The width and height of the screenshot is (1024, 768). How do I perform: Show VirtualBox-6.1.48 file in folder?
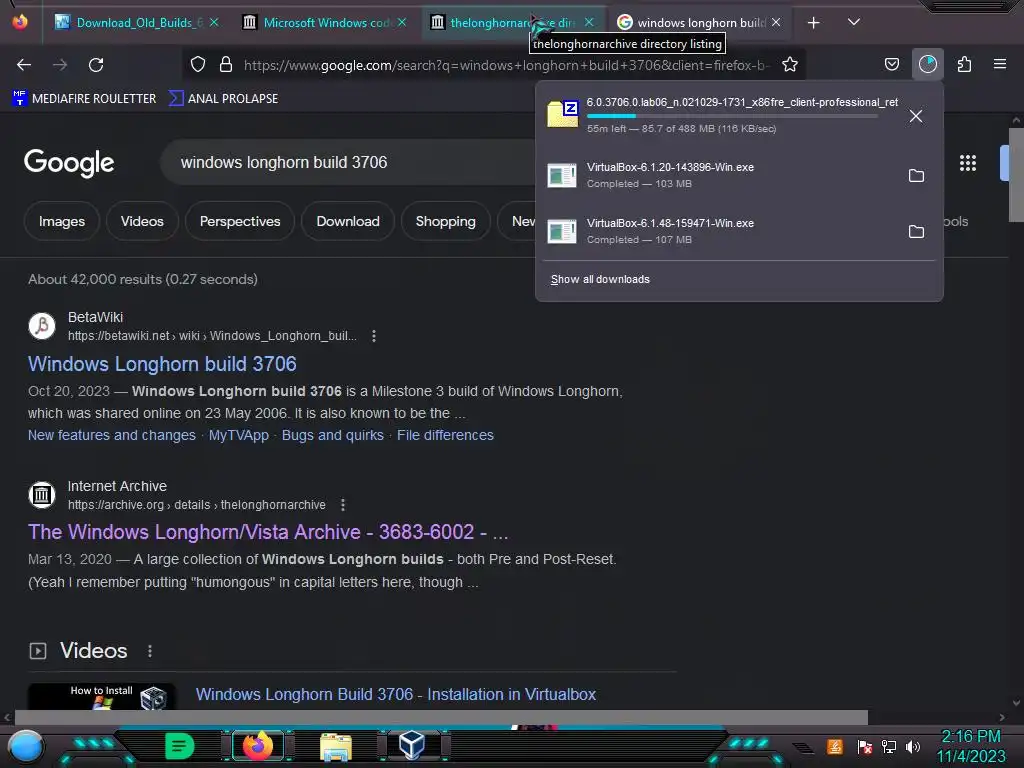click(x=916, y=232)
